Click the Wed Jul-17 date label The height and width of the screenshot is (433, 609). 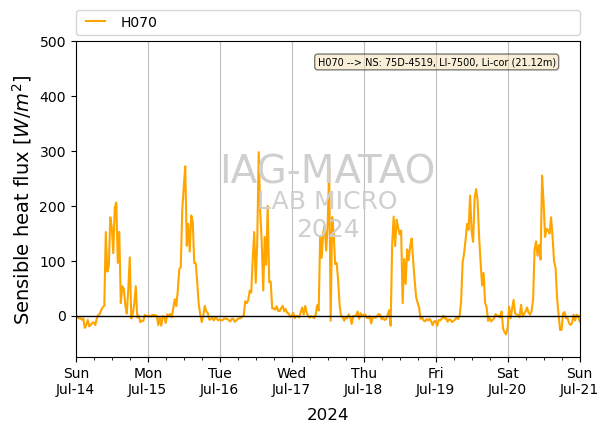(291, 381)
